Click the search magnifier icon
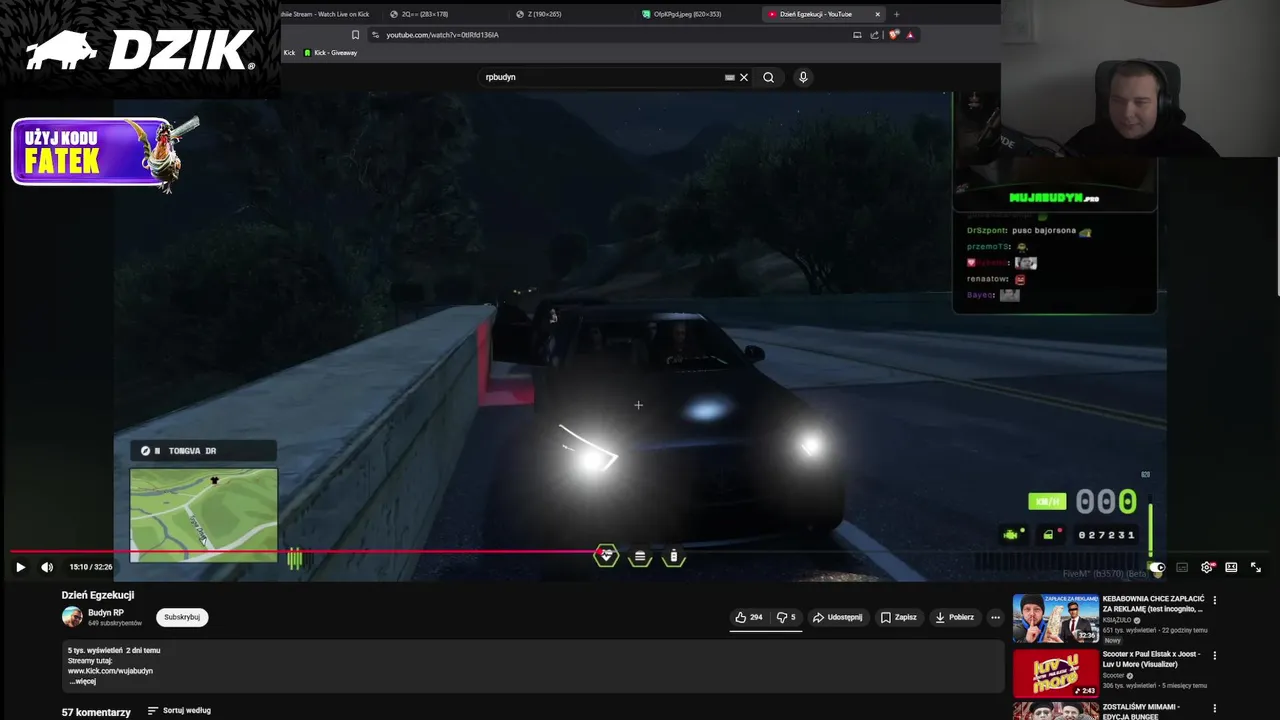The width and height of the screenshot is (1280, 720). 768,77
